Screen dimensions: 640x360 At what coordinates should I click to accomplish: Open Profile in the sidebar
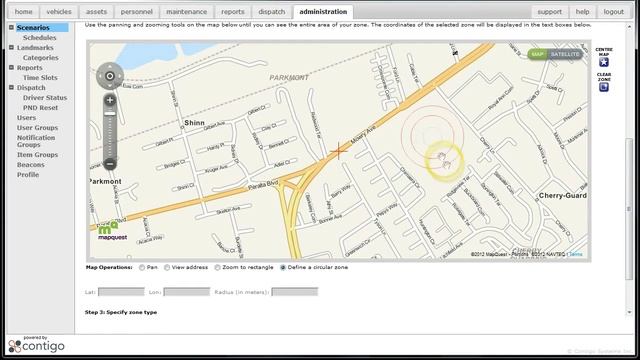[x=28, y=175]
